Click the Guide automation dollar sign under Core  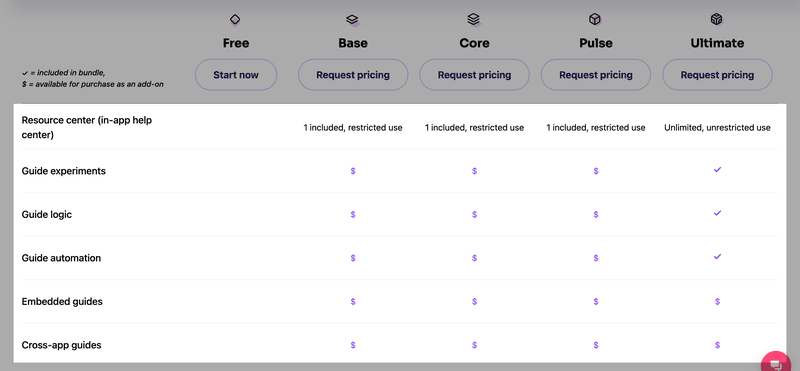pos(474,258)
